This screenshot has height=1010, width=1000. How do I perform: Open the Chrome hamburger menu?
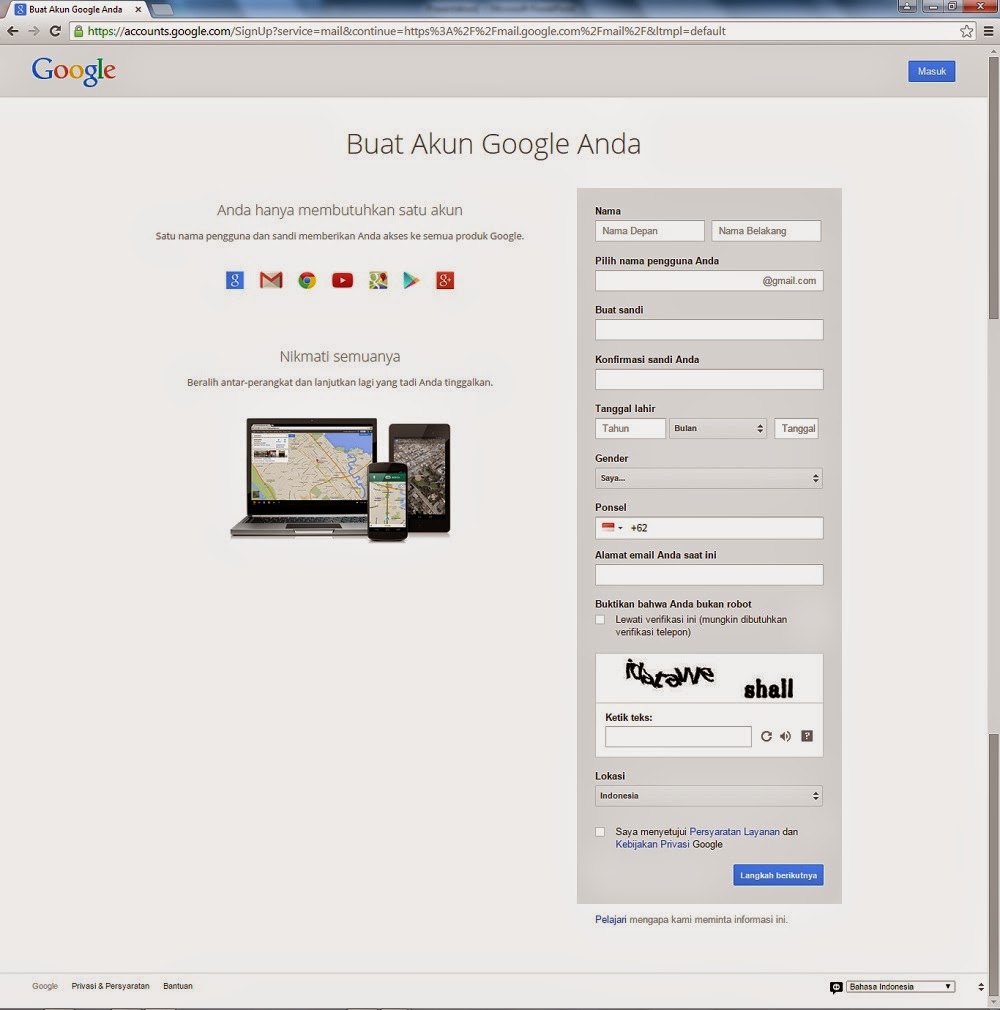point(988,31)
